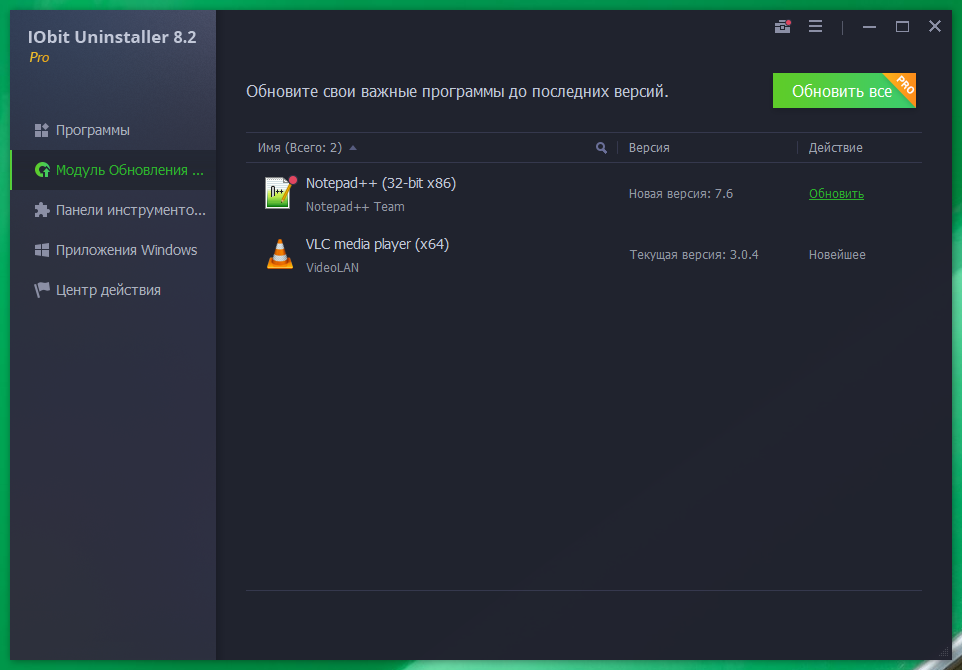Click Обновить link for Notepad++
The height and width of the screenshot is (670, 962).
coord(836,194)
